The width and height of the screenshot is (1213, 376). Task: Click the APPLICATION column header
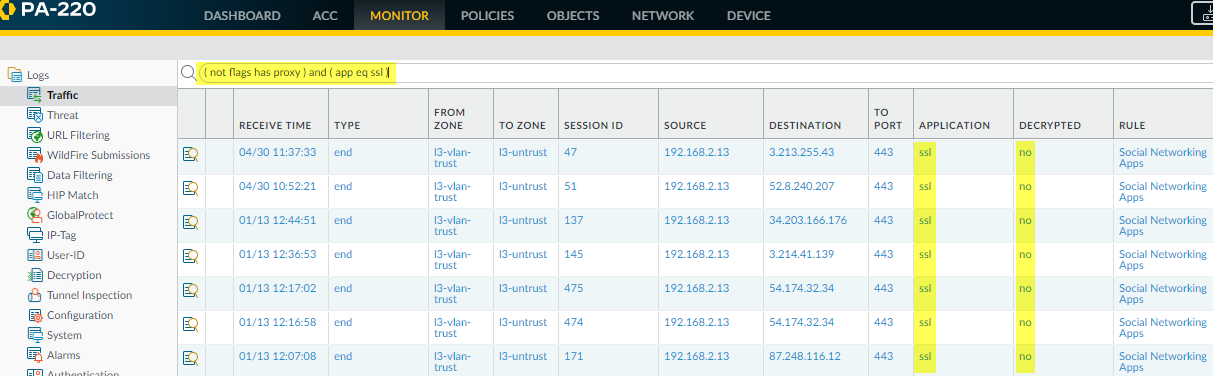(954, 125)
